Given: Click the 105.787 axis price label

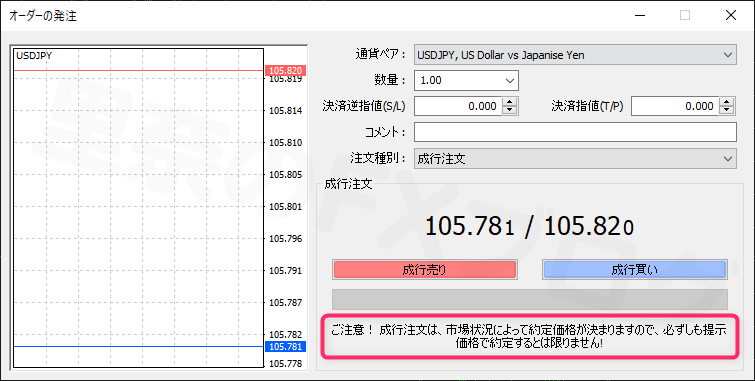Looking at the screenshot, I should [286, 302].
